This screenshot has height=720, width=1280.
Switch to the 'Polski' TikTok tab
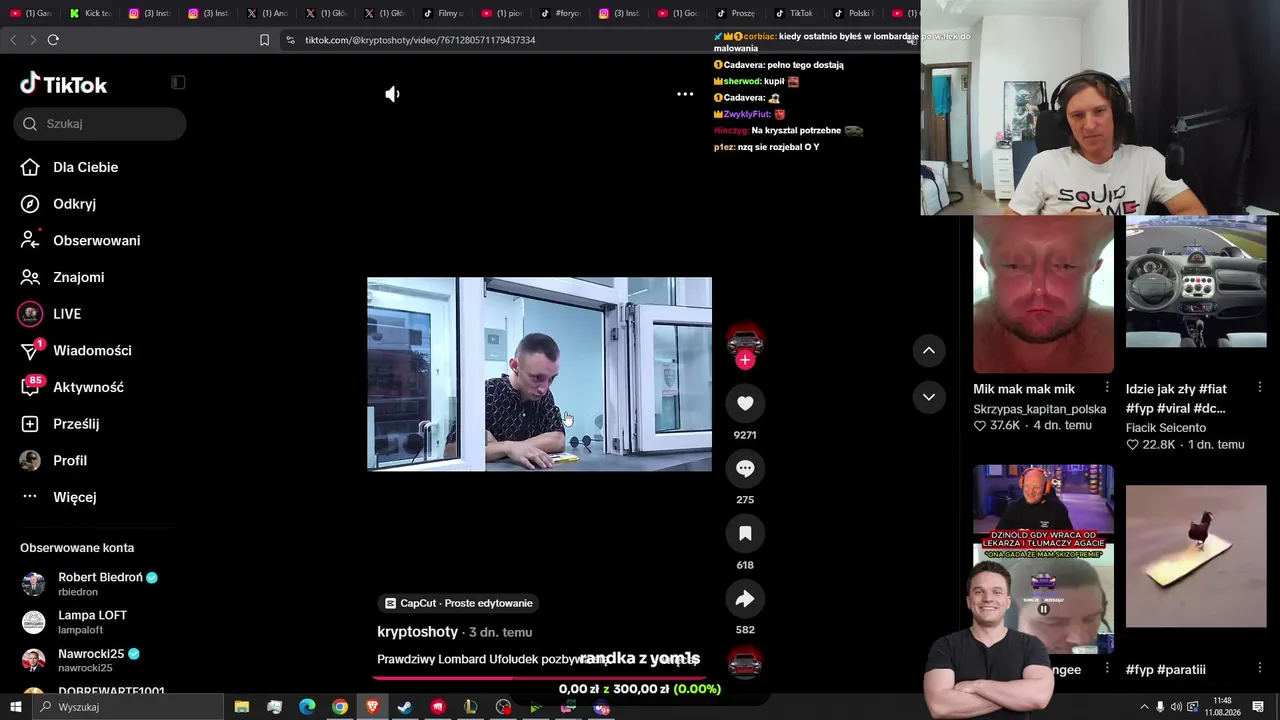854,13
